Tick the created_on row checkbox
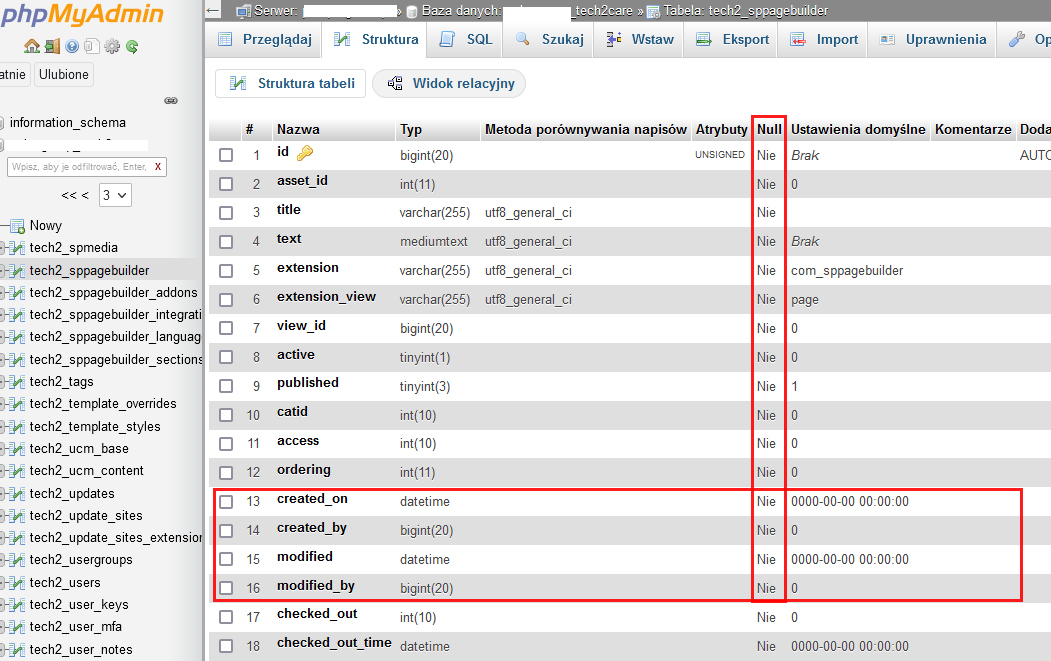Viewport: 1051px width, 661px height. [x=226, y=502]
